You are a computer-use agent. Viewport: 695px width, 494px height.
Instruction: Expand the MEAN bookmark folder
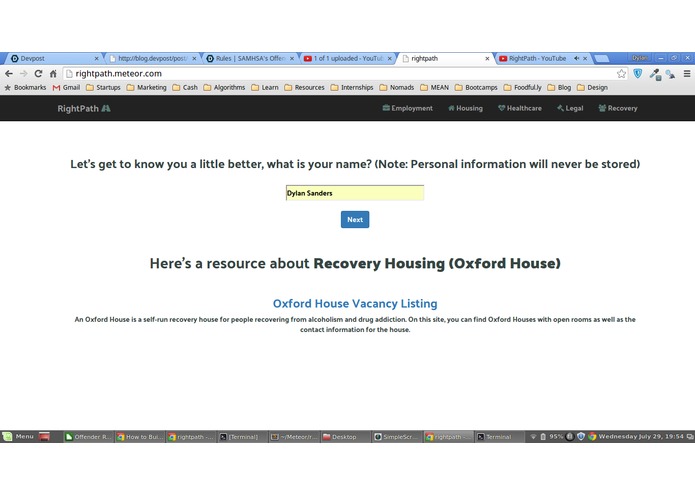coord(435,87)
